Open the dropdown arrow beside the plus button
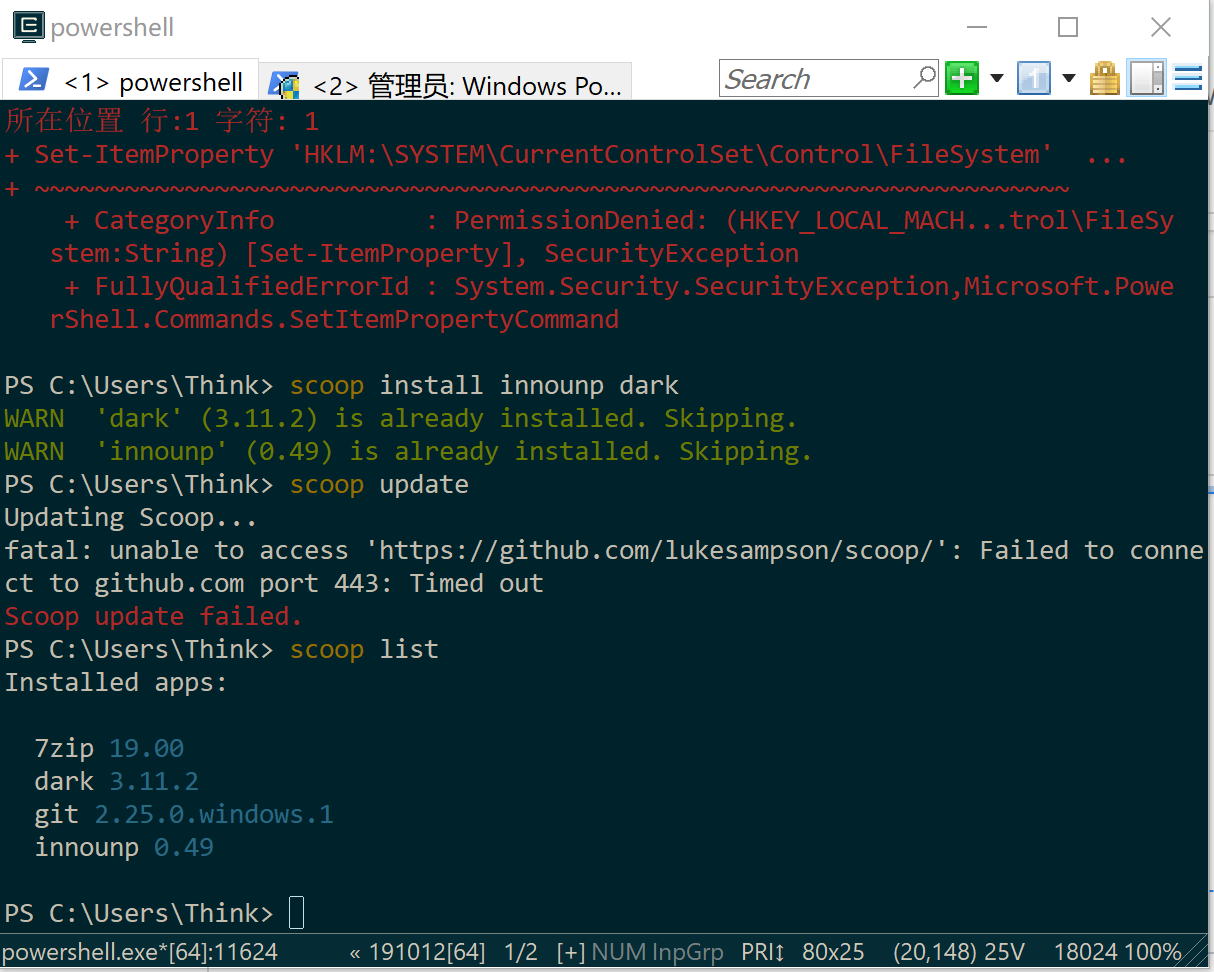 pyautogui.click(x=997, y=77)
